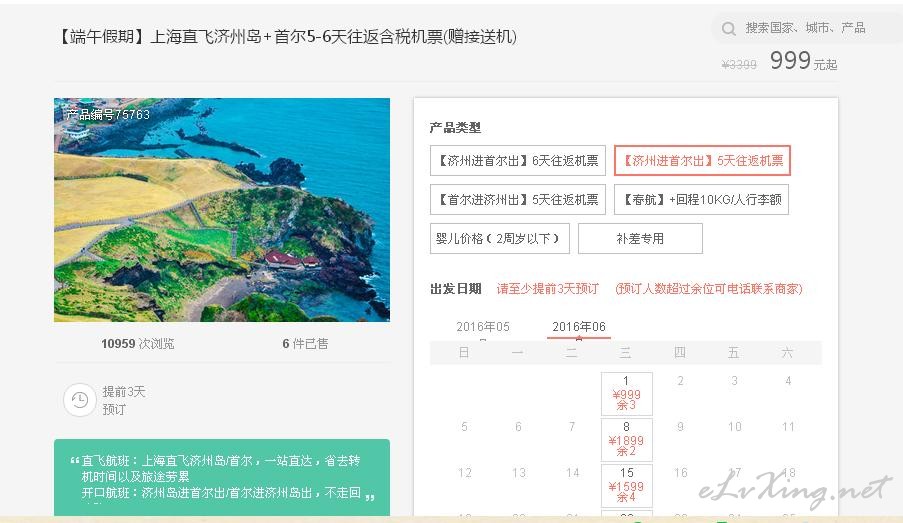Open the Jeju island product photo

[x=222, y=210]
